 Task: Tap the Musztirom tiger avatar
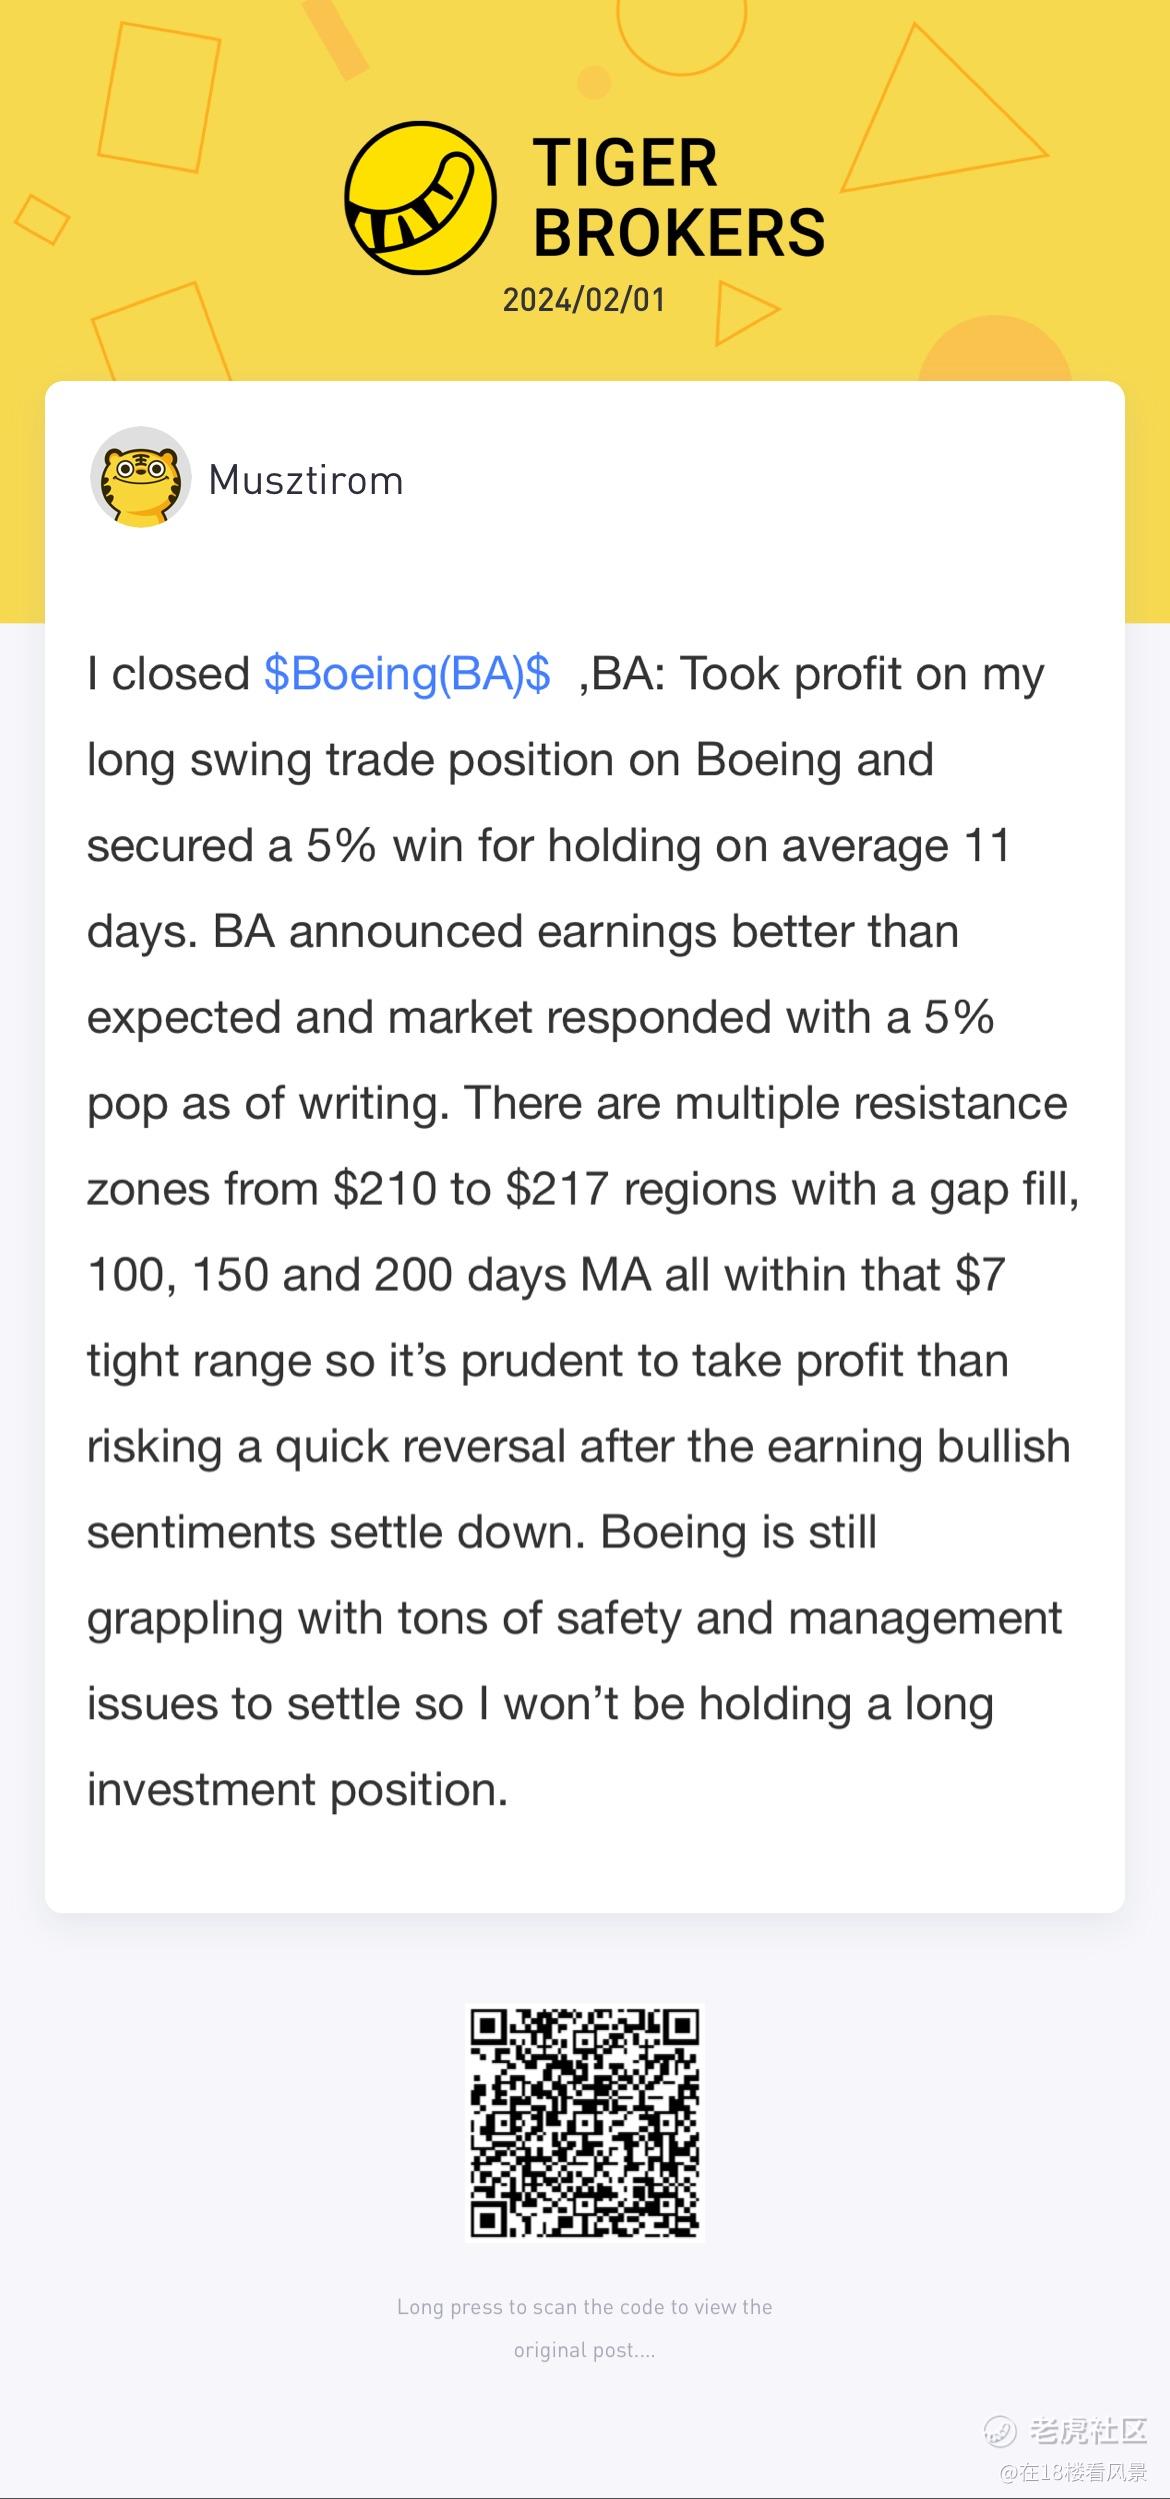[141, 478]
